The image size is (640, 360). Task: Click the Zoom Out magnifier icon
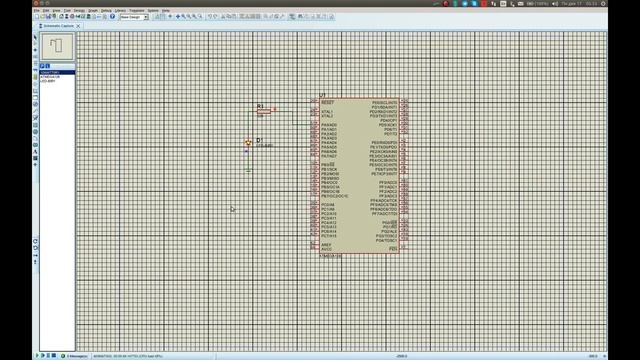189,17
